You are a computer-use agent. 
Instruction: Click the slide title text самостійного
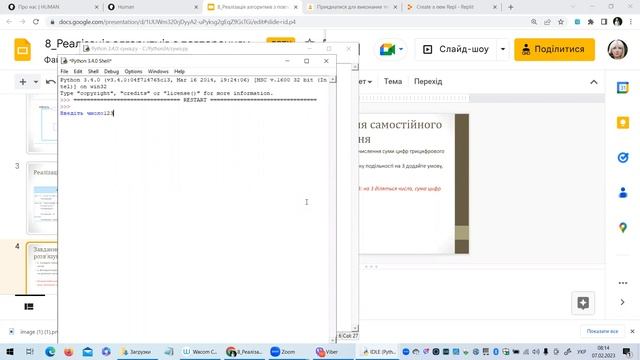coord(406,124)
